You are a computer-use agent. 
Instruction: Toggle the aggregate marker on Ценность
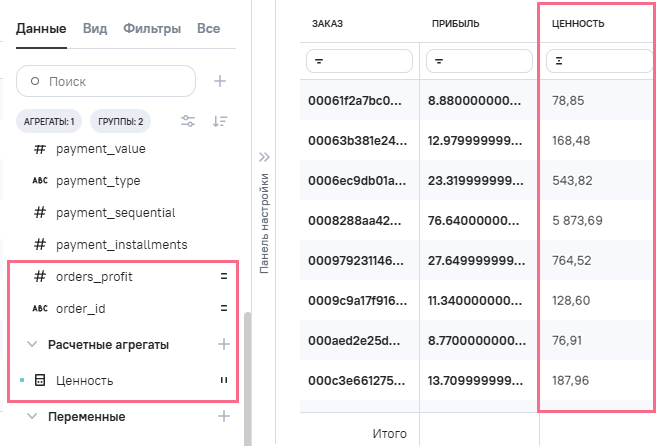[x=224, y=381]
